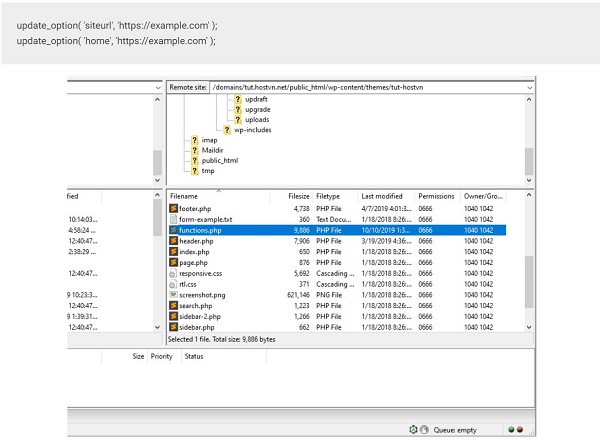Click the tmp folder question-mark icon
This screenshot has height=441, width=600.
[195, 171]
